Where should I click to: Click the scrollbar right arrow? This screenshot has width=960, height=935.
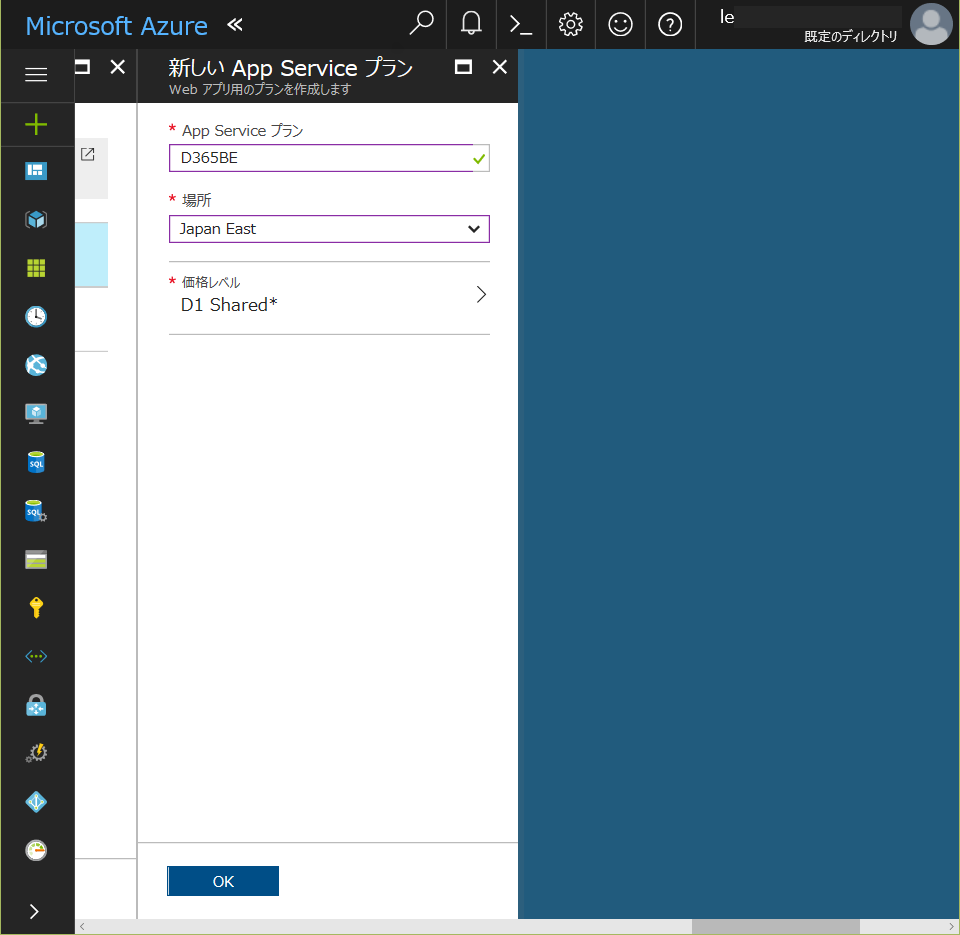coord(951,926)
